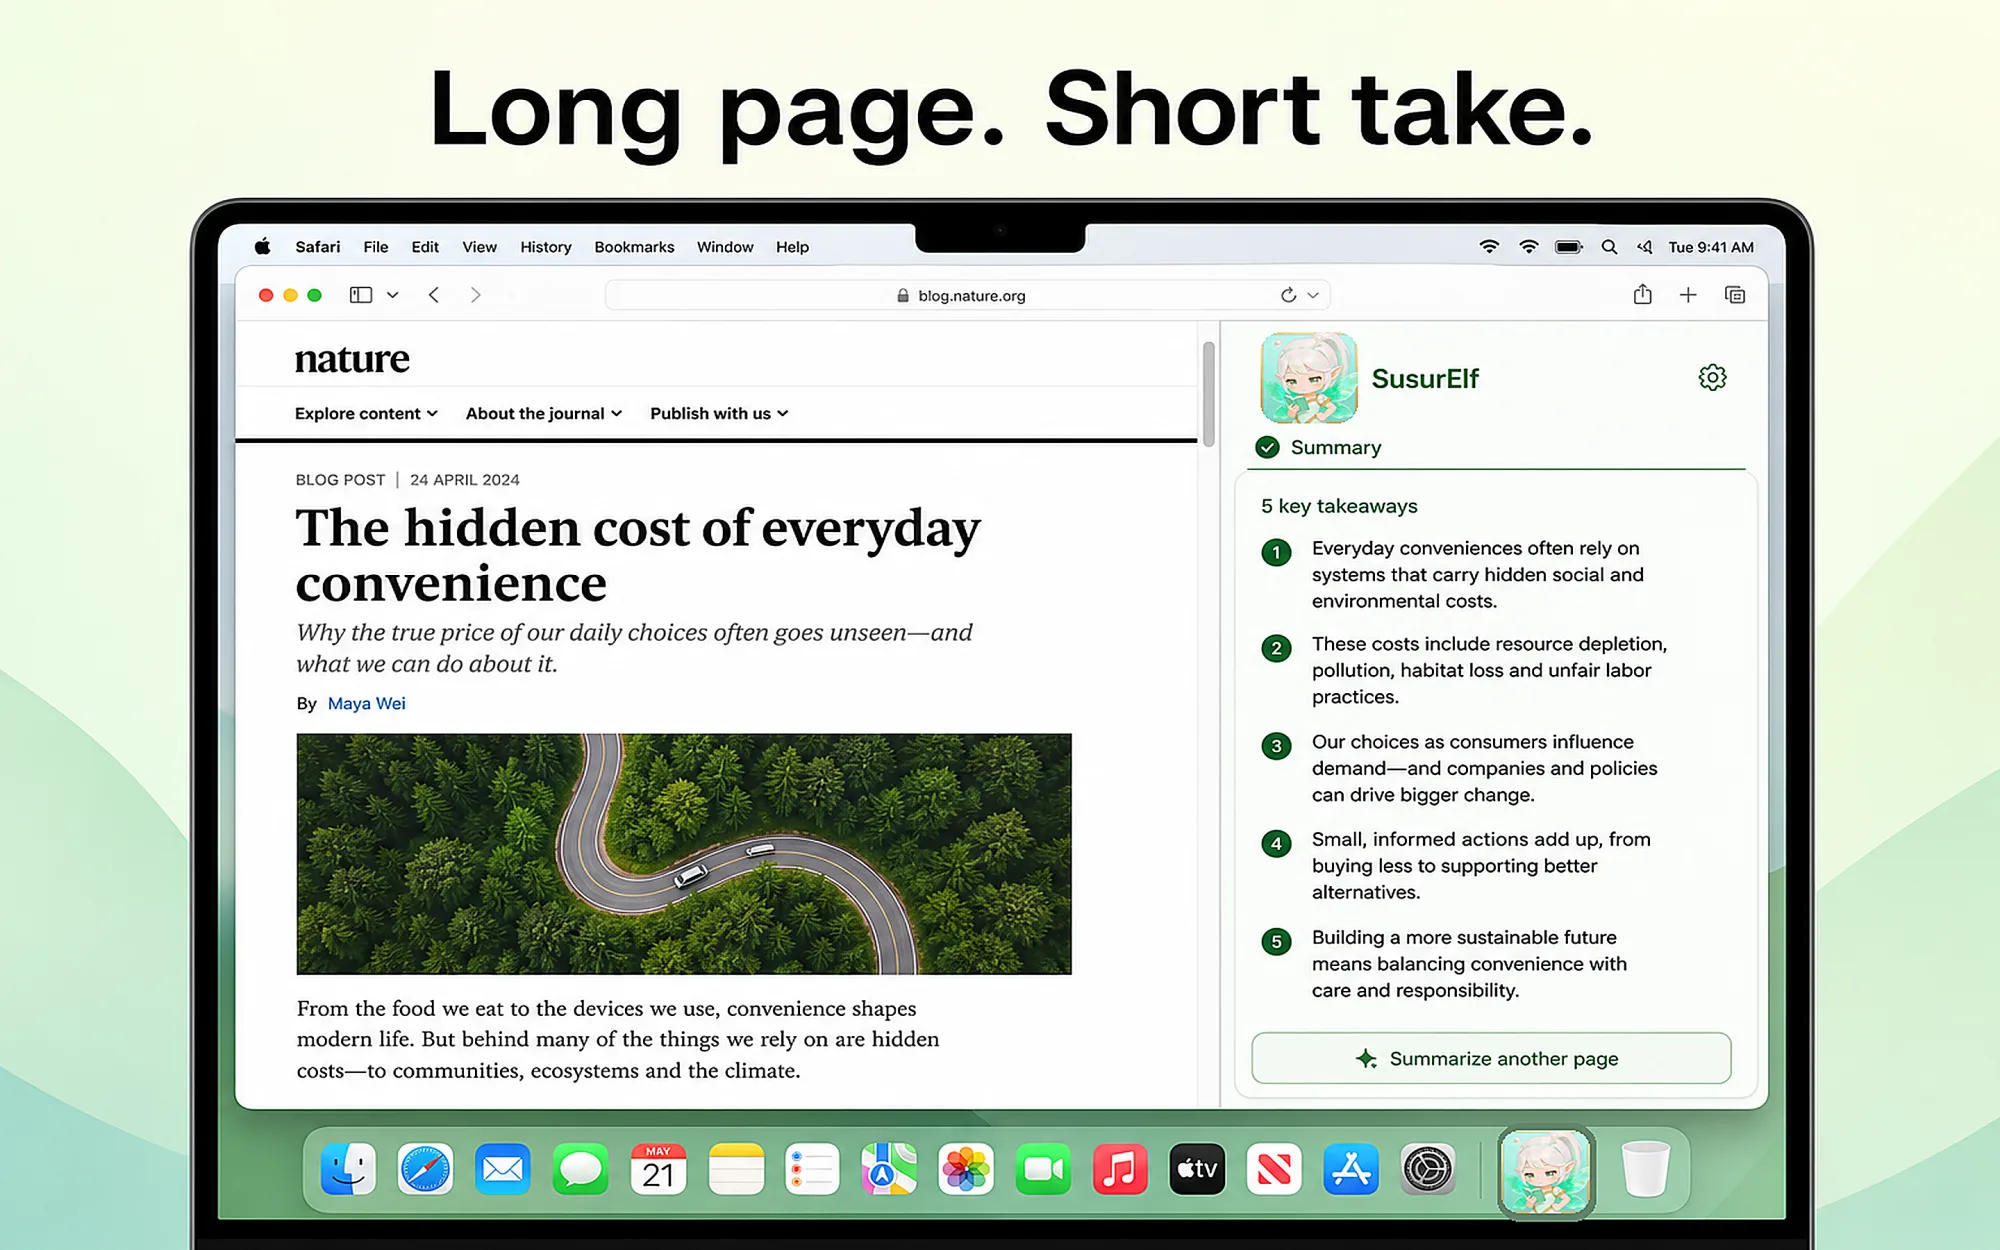Open System Settings in the Dock
This screenshot has height=1250, width=2000.
click(1428, 1169)
